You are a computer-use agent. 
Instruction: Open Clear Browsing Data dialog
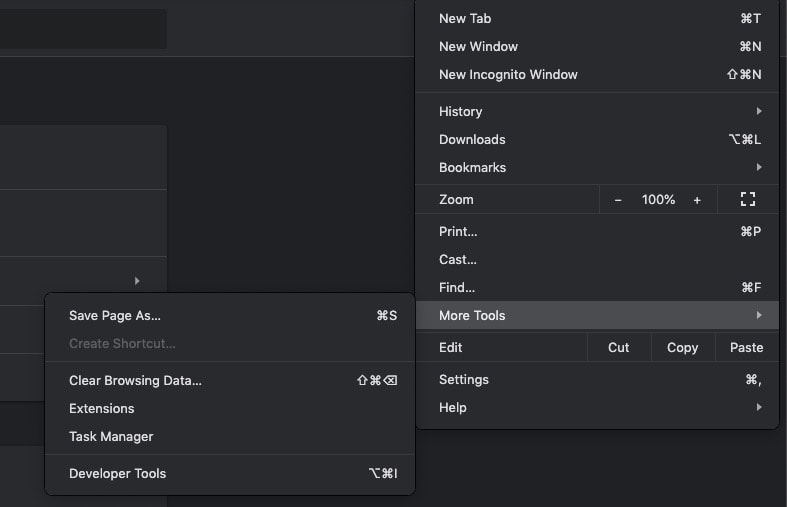(x=135, y=380)
